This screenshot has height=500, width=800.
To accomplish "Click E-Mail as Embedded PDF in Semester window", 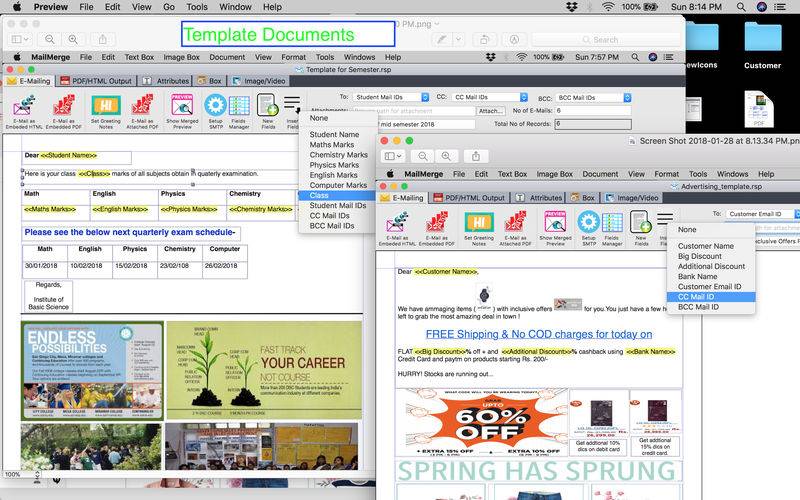I will 64,111.
